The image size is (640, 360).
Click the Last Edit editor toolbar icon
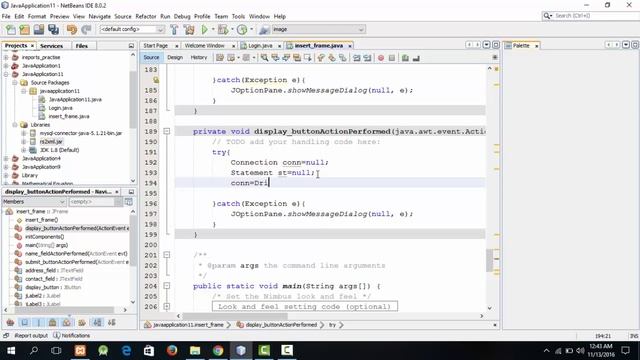click(220, 58)
